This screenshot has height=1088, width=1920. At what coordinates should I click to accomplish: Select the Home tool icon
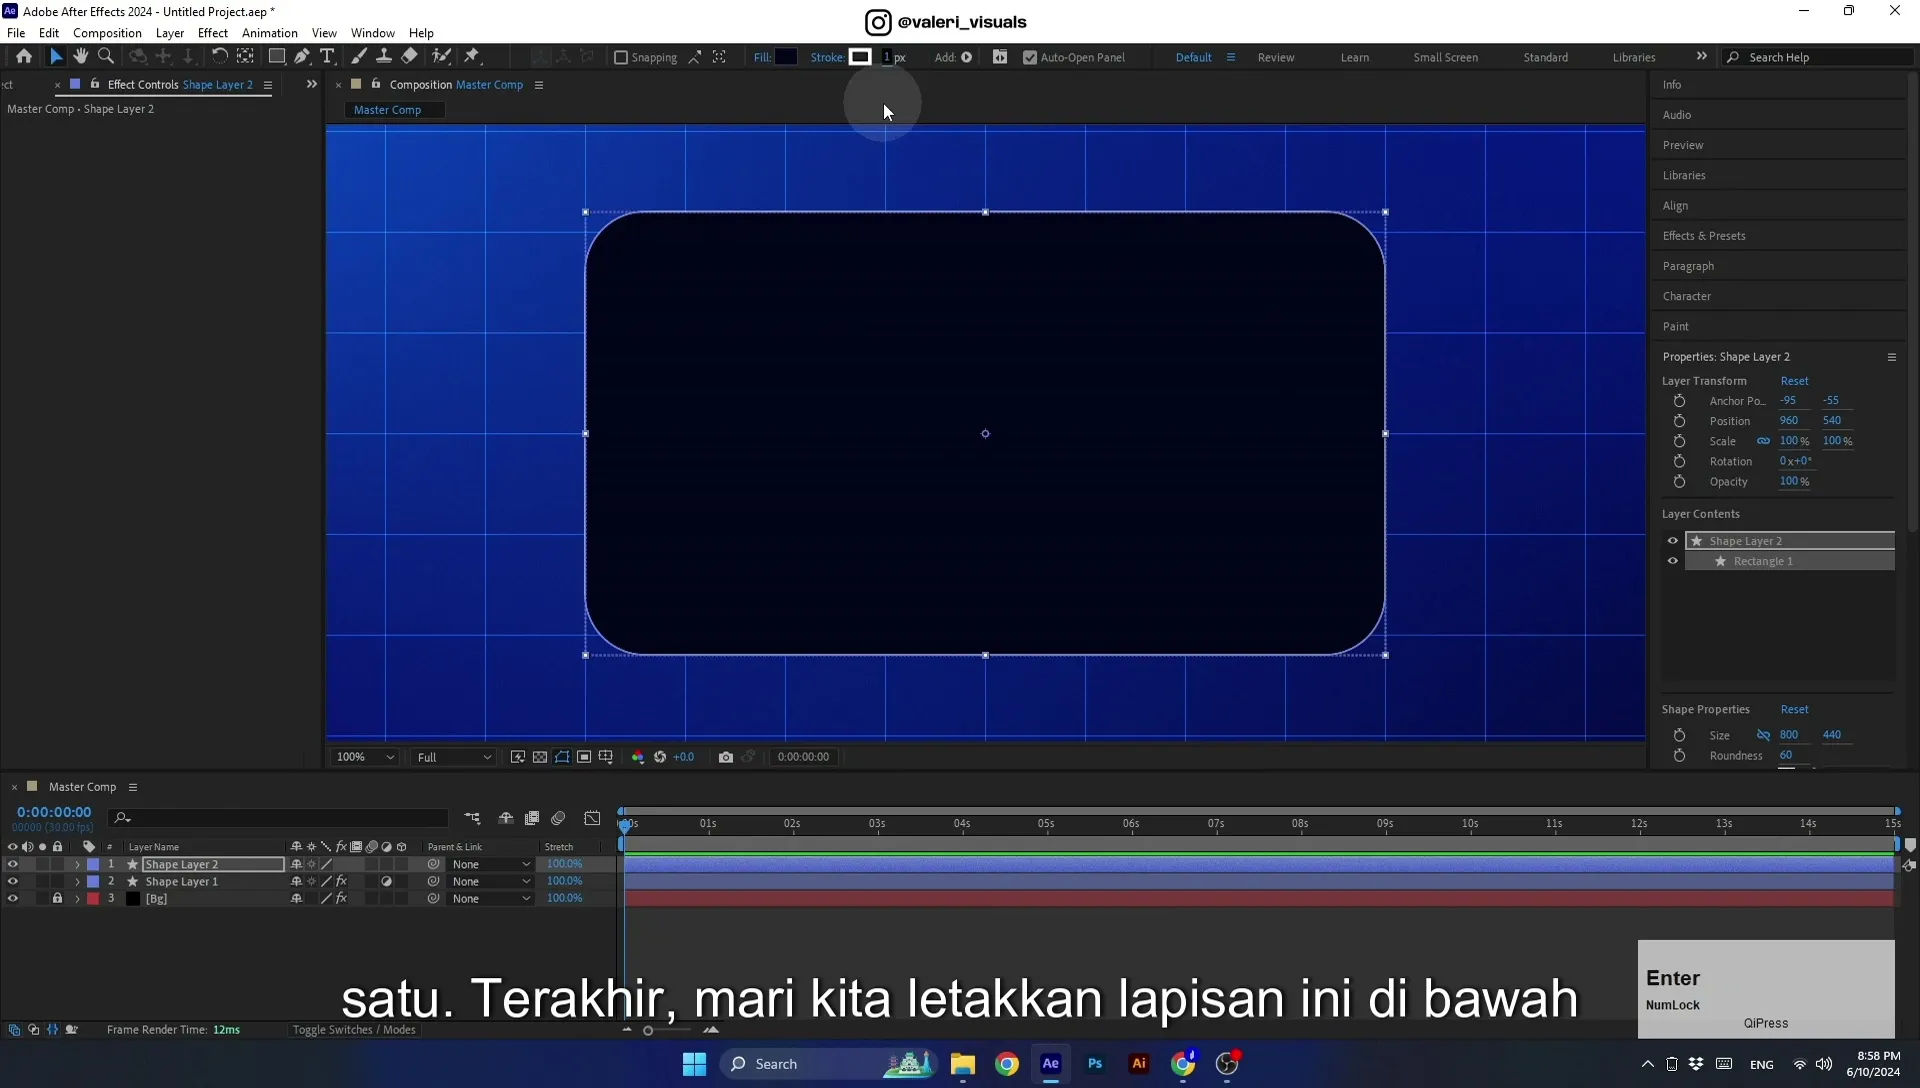click(x=24, y=57)
